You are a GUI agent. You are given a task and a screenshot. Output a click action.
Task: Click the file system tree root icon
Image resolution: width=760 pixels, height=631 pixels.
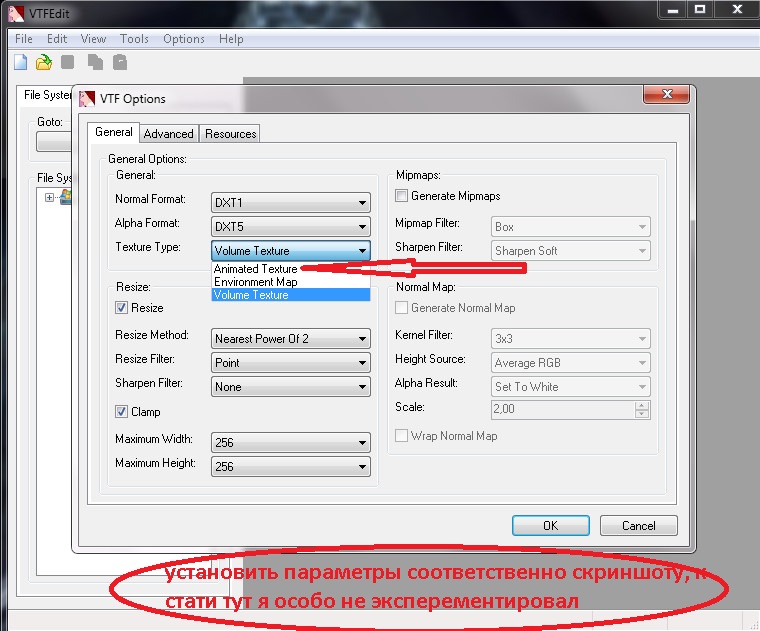point(65,197)
